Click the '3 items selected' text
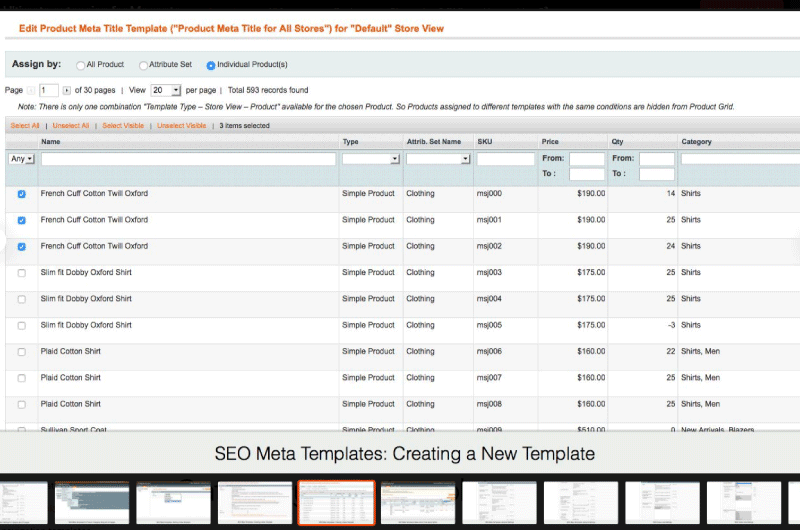This screenshot has width=800, height=530. 244,125
